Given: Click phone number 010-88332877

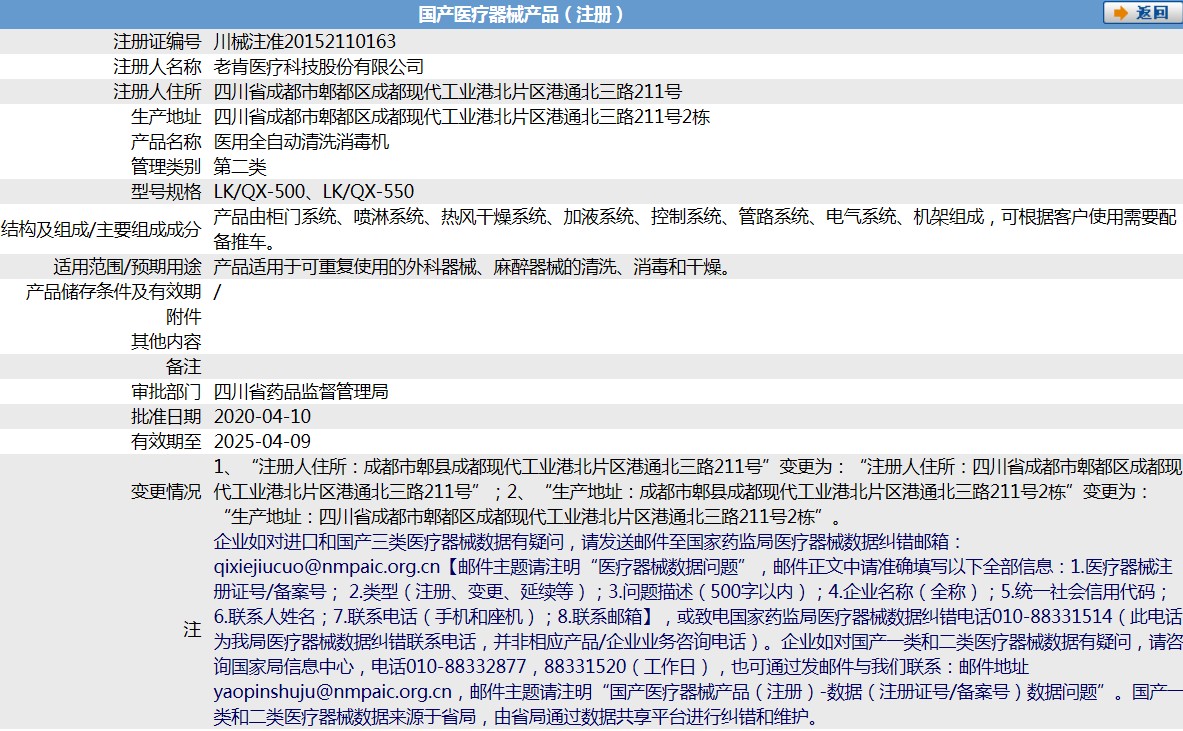Looking at the screenshot, I should 466,667.
